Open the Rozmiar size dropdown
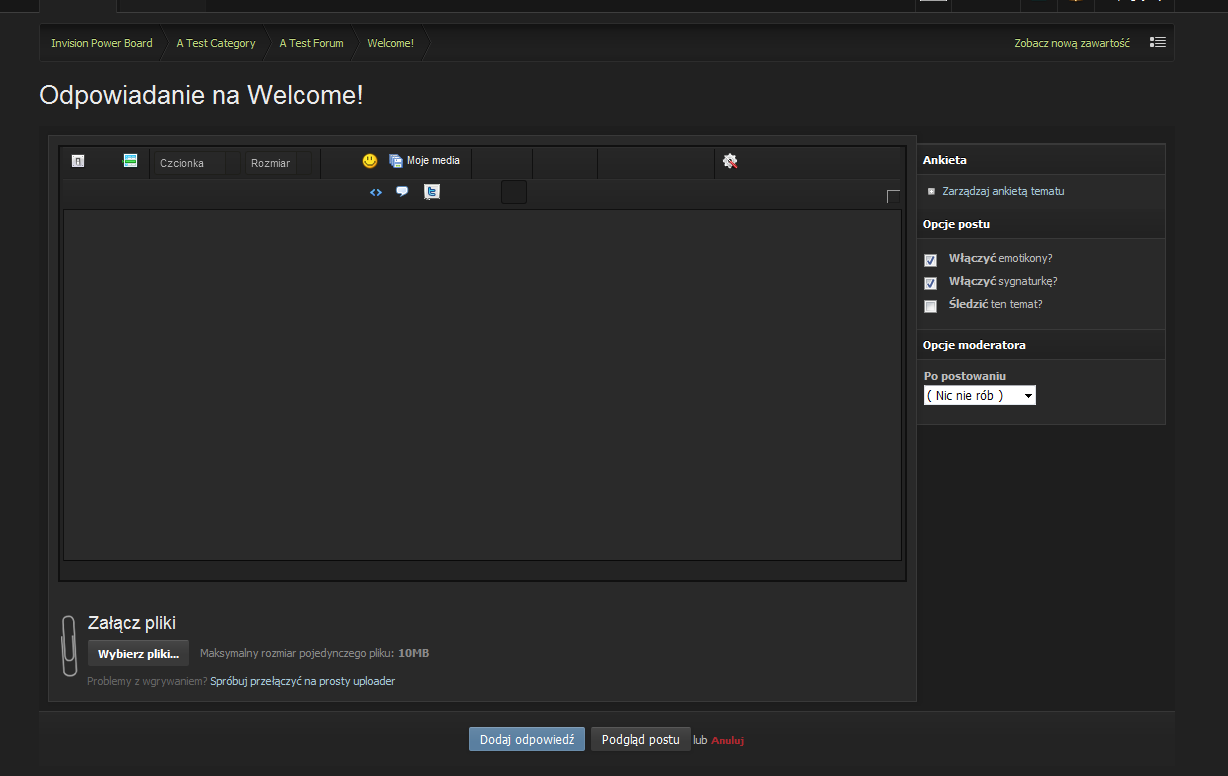Image resolution: width=1228 pixels, height=776 pixels. 278,163
